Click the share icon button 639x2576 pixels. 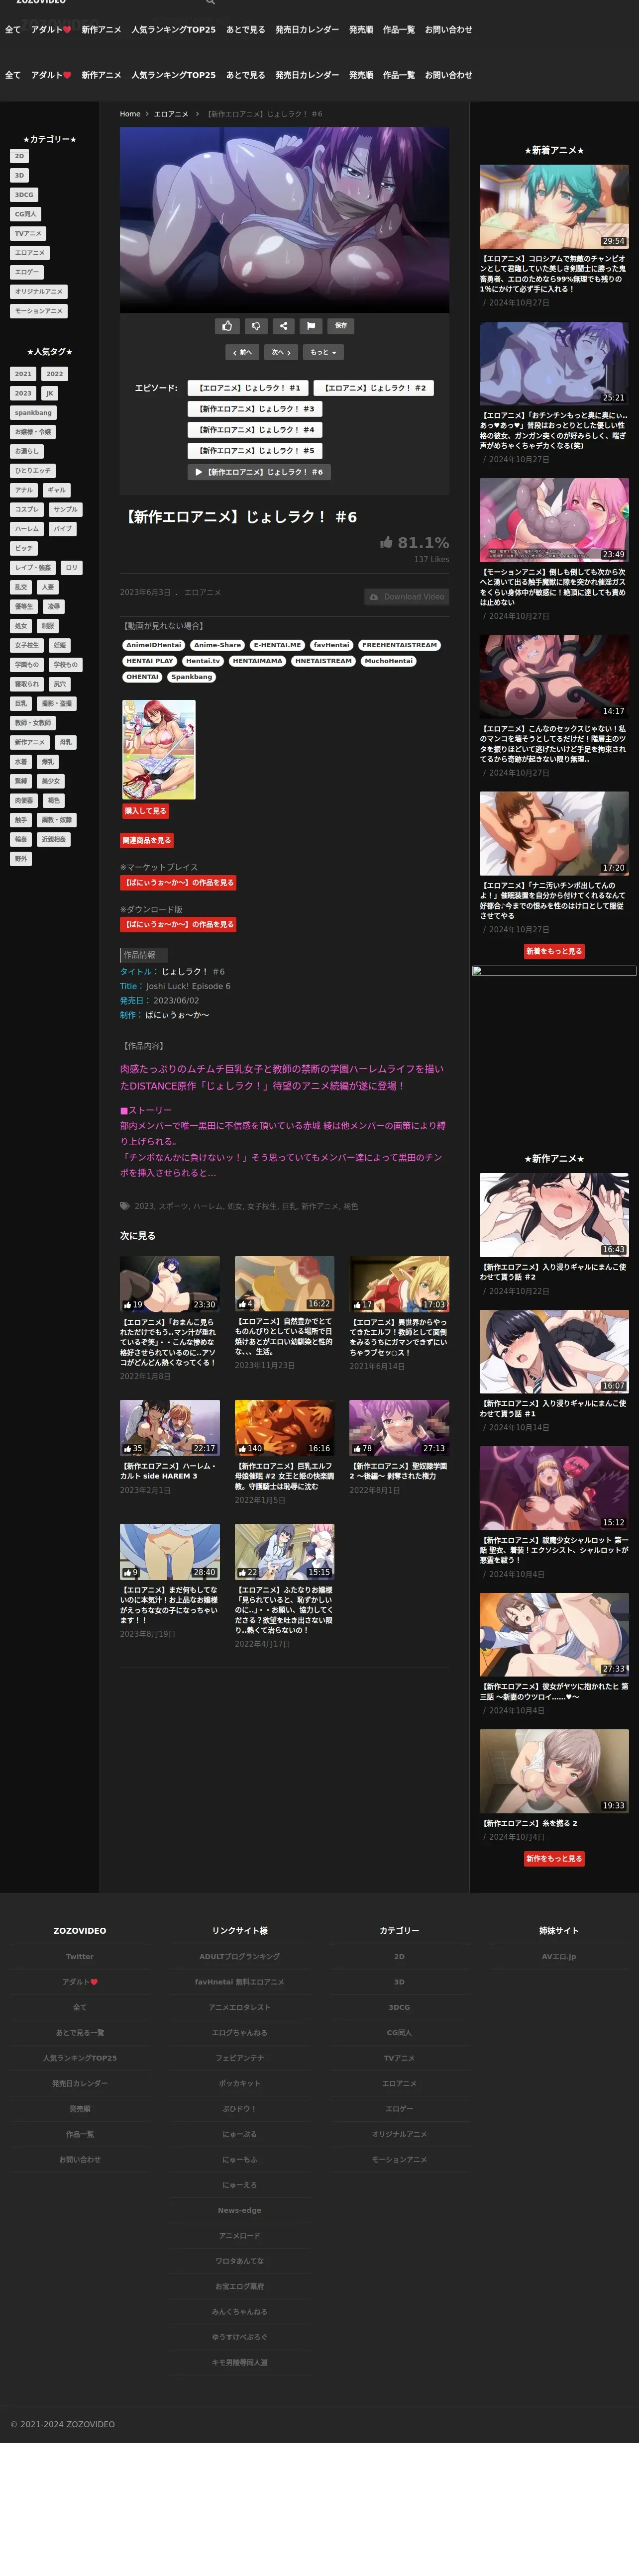tap(283, 325)
